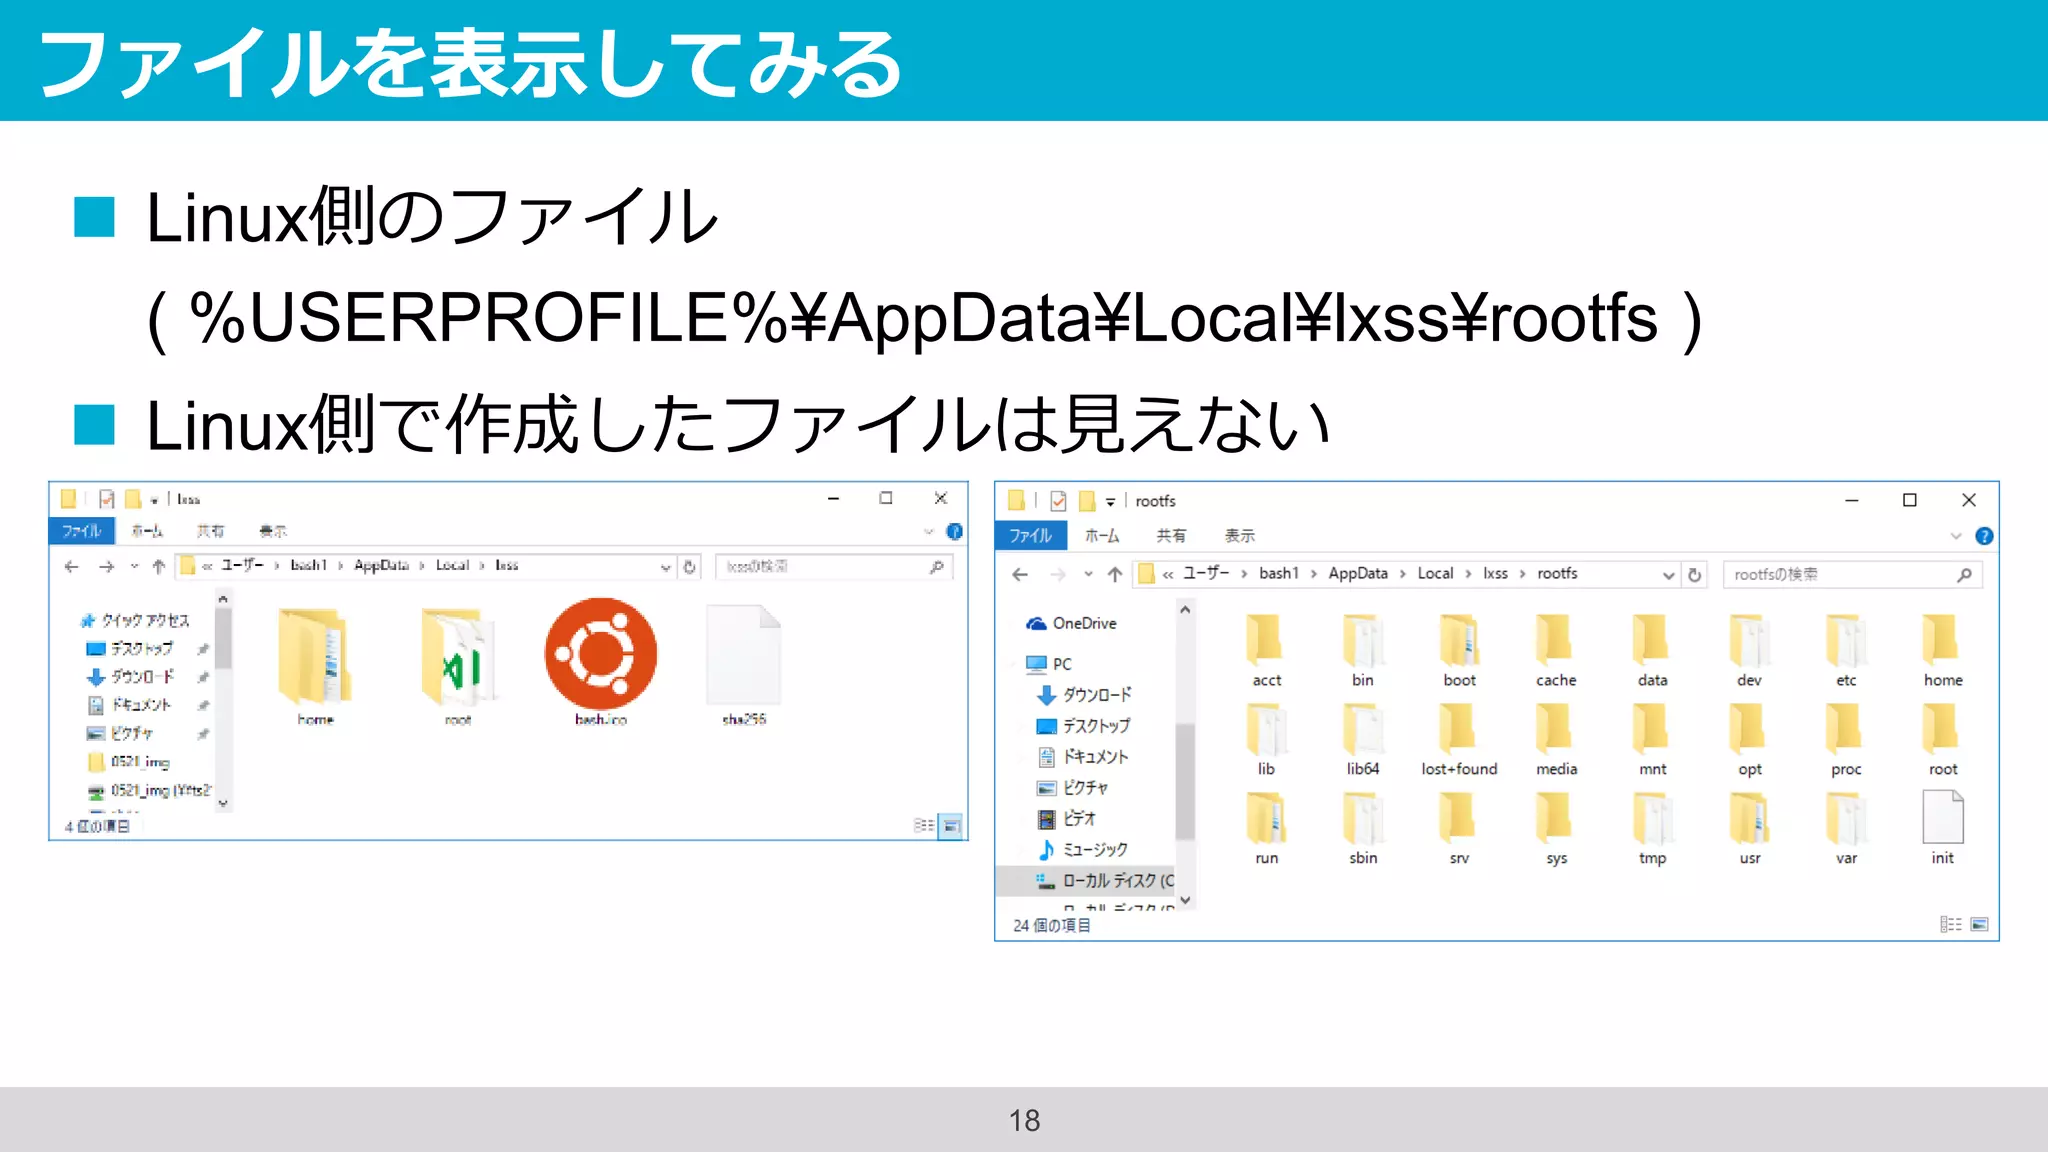Screen dimensions: 2048x1152
Task: Open the acct folder in rootfs window
Action: tap(1266, 650)
